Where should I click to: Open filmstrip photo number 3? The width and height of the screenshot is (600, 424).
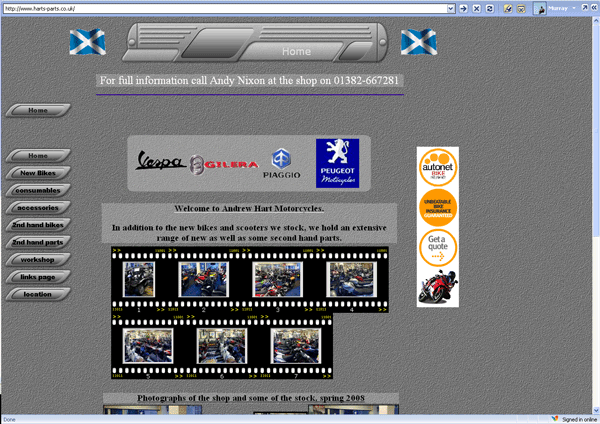coord(277,279)
